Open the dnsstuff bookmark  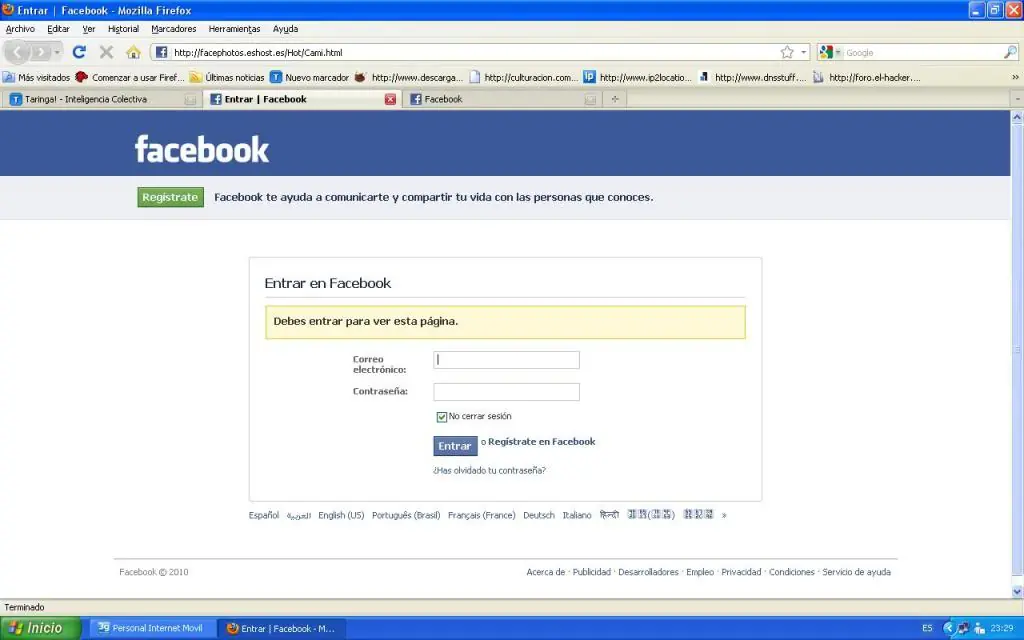(752, 77)
